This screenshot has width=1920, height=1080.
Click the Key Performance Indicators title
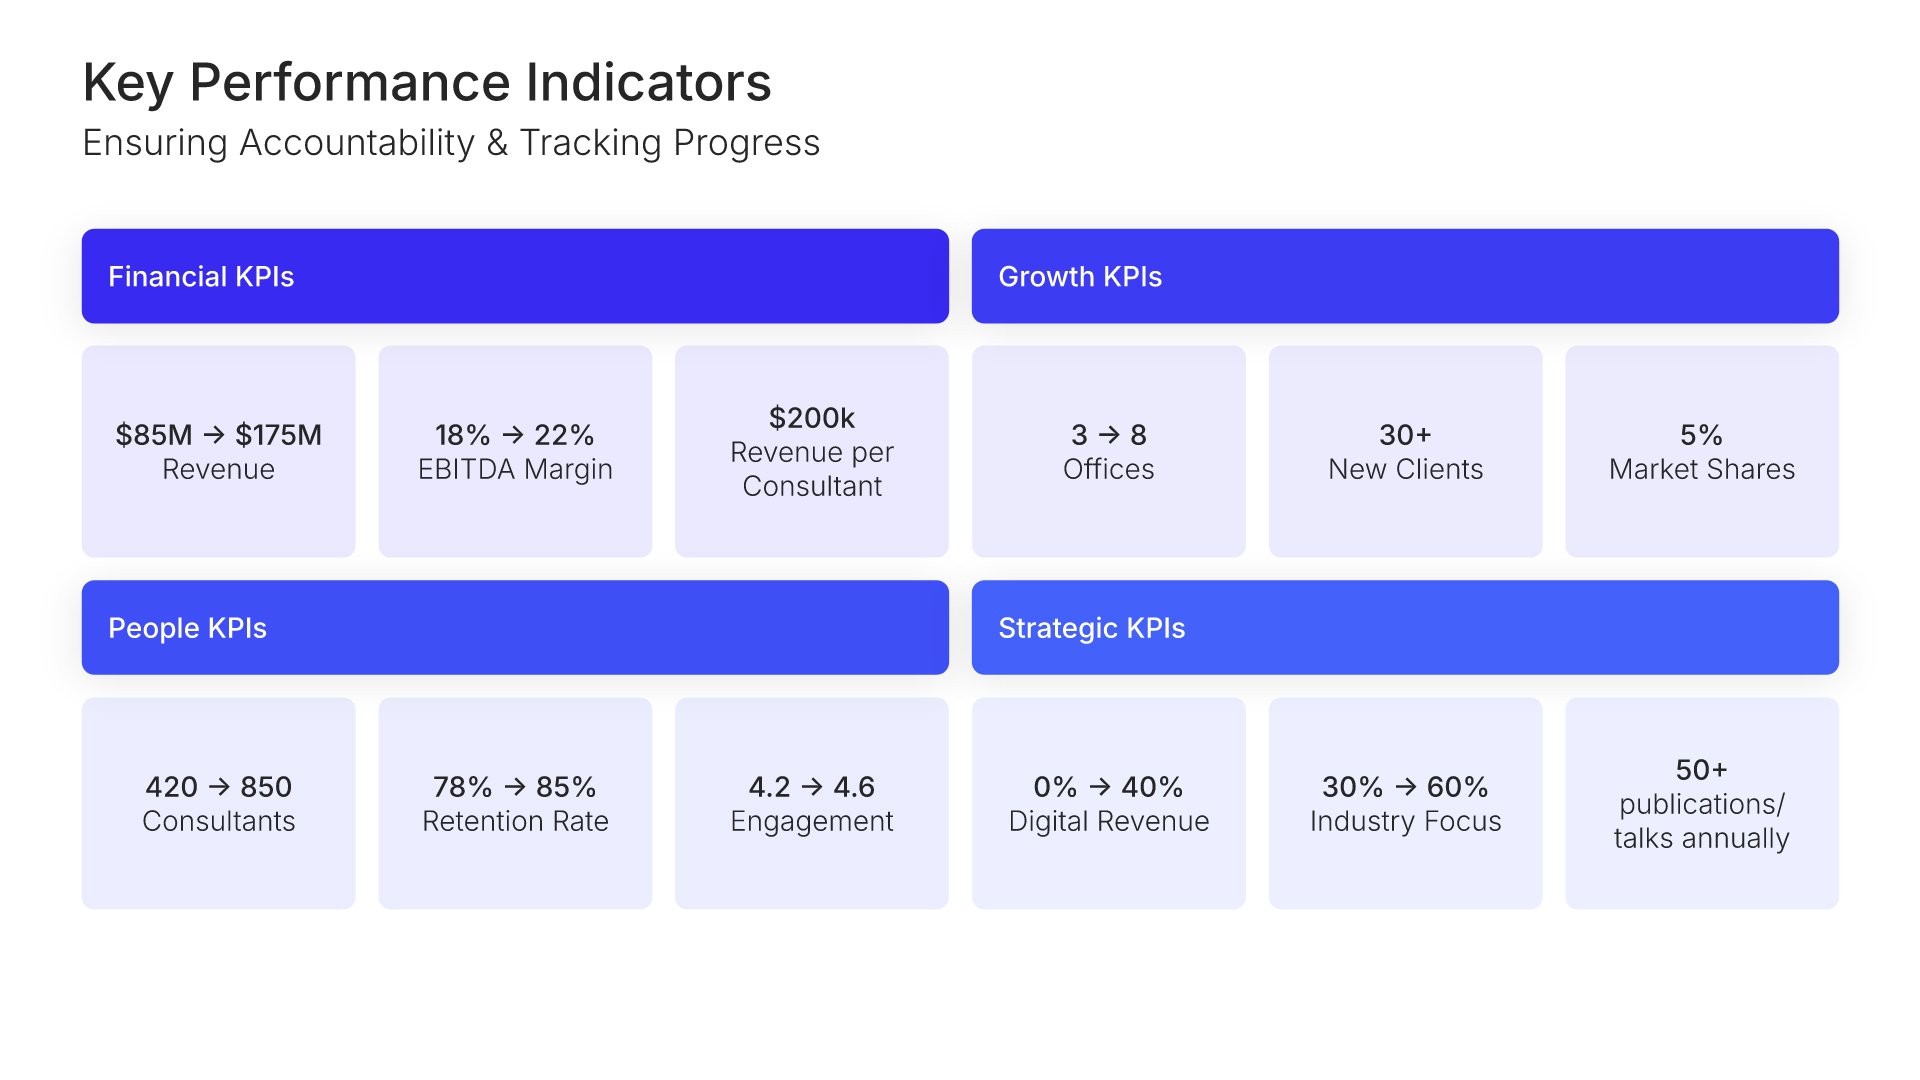pyautogui.click(x=427, y=82)
